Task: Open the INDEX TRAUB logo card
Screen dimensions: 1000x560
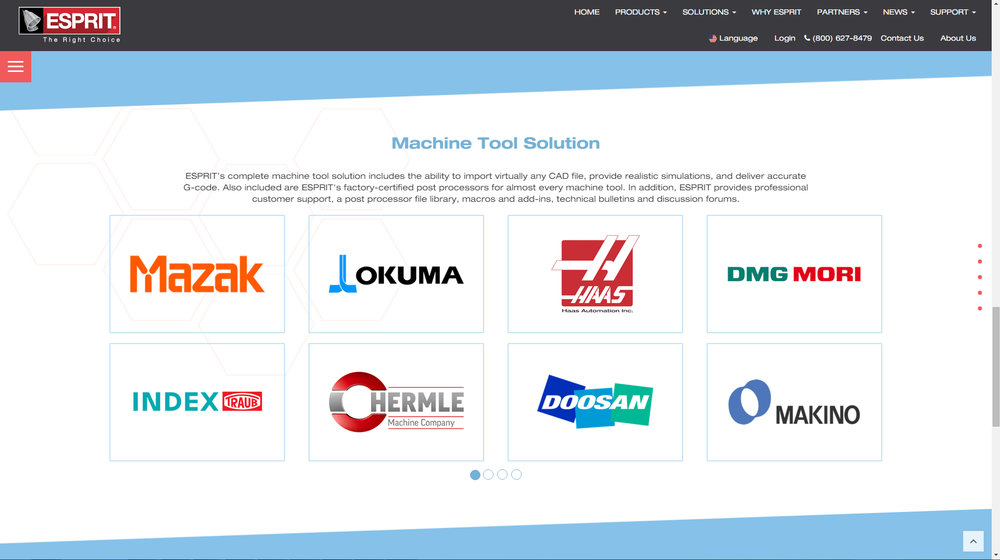Action: (x=197, y=402)
